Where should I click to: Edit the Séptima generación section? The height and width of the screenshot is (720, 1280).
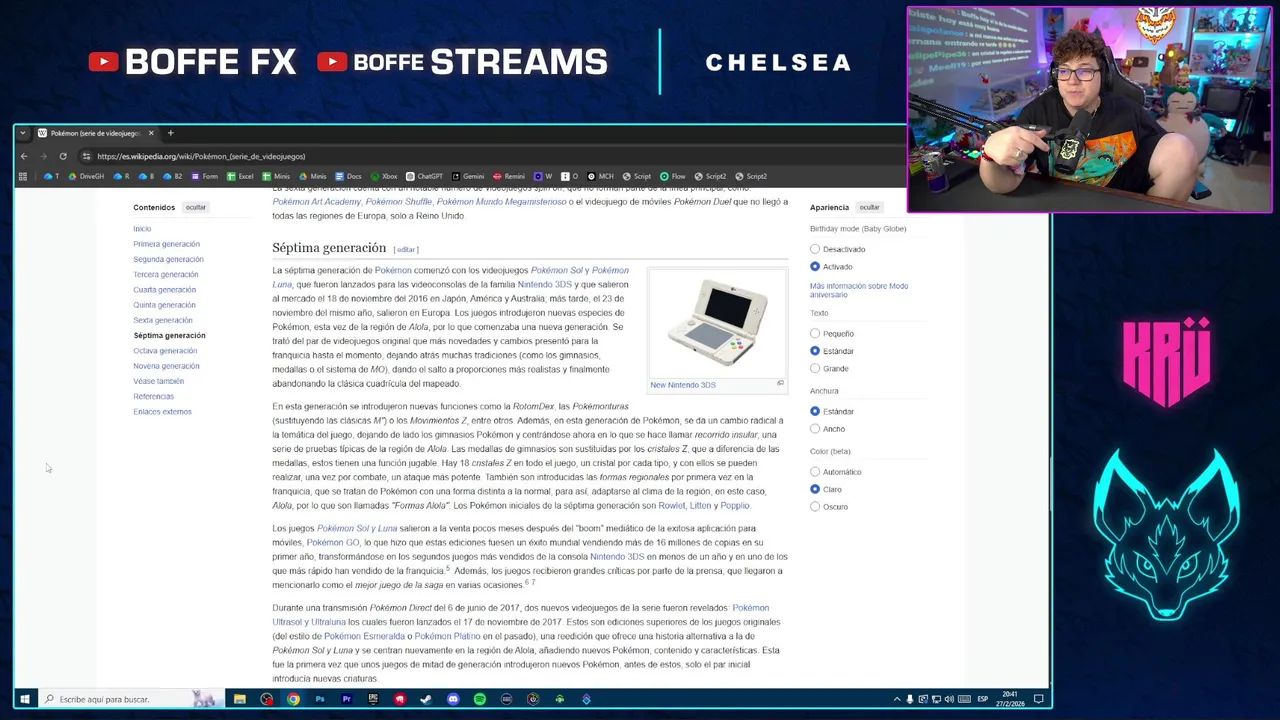click(x=405, y=249)
